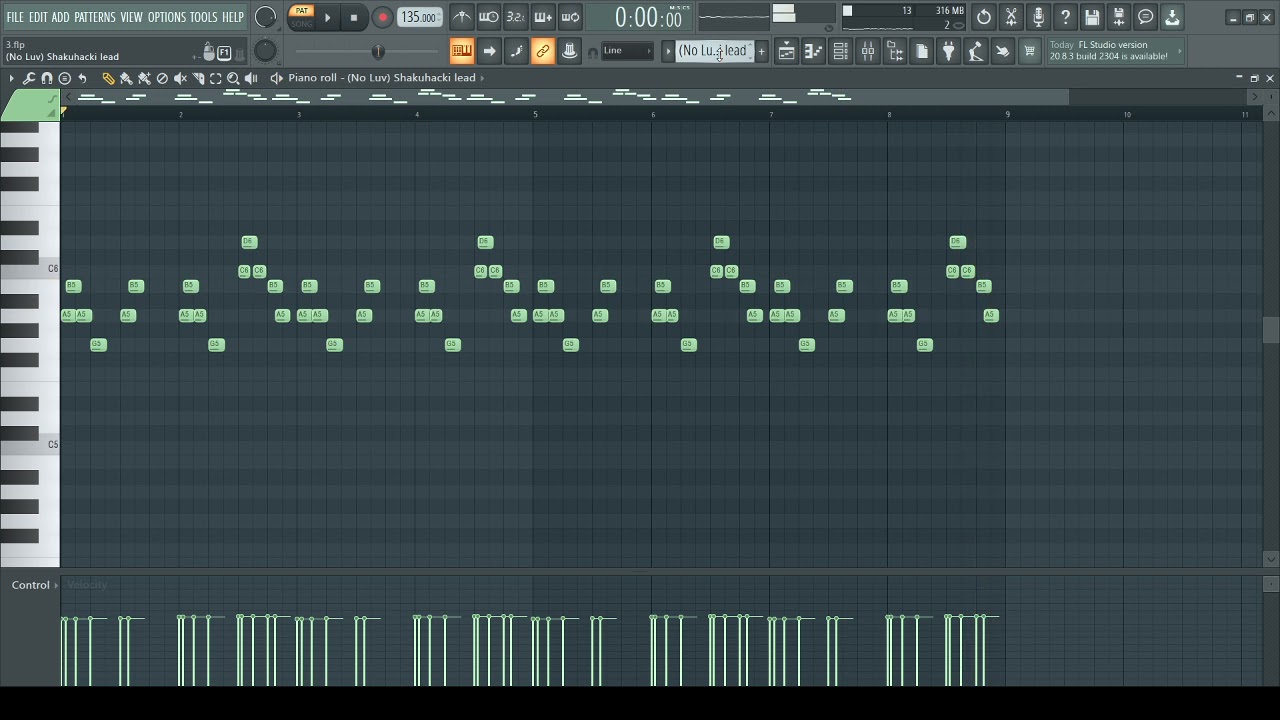Open the Piano roll window icon

pyautogui.click(x=814, y=51)
